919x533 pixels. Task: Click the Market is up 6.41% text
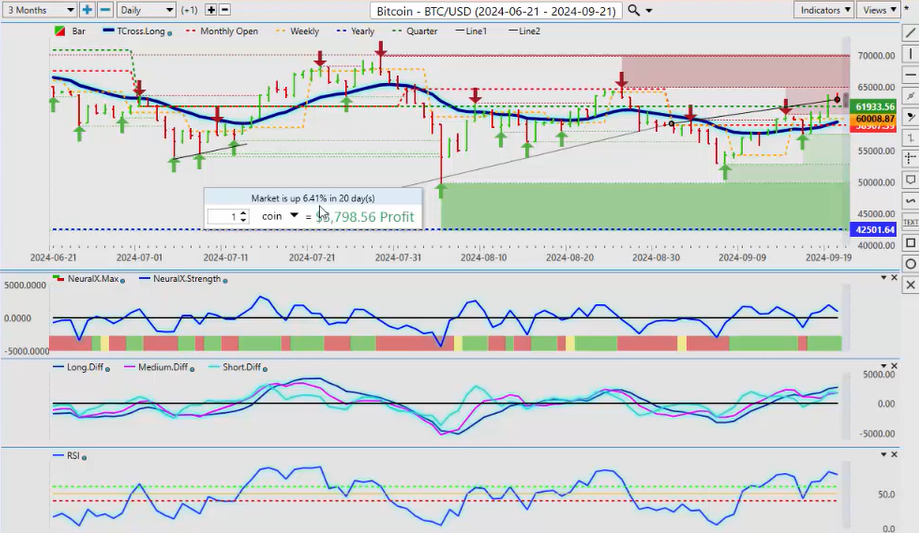pos(313,198)
